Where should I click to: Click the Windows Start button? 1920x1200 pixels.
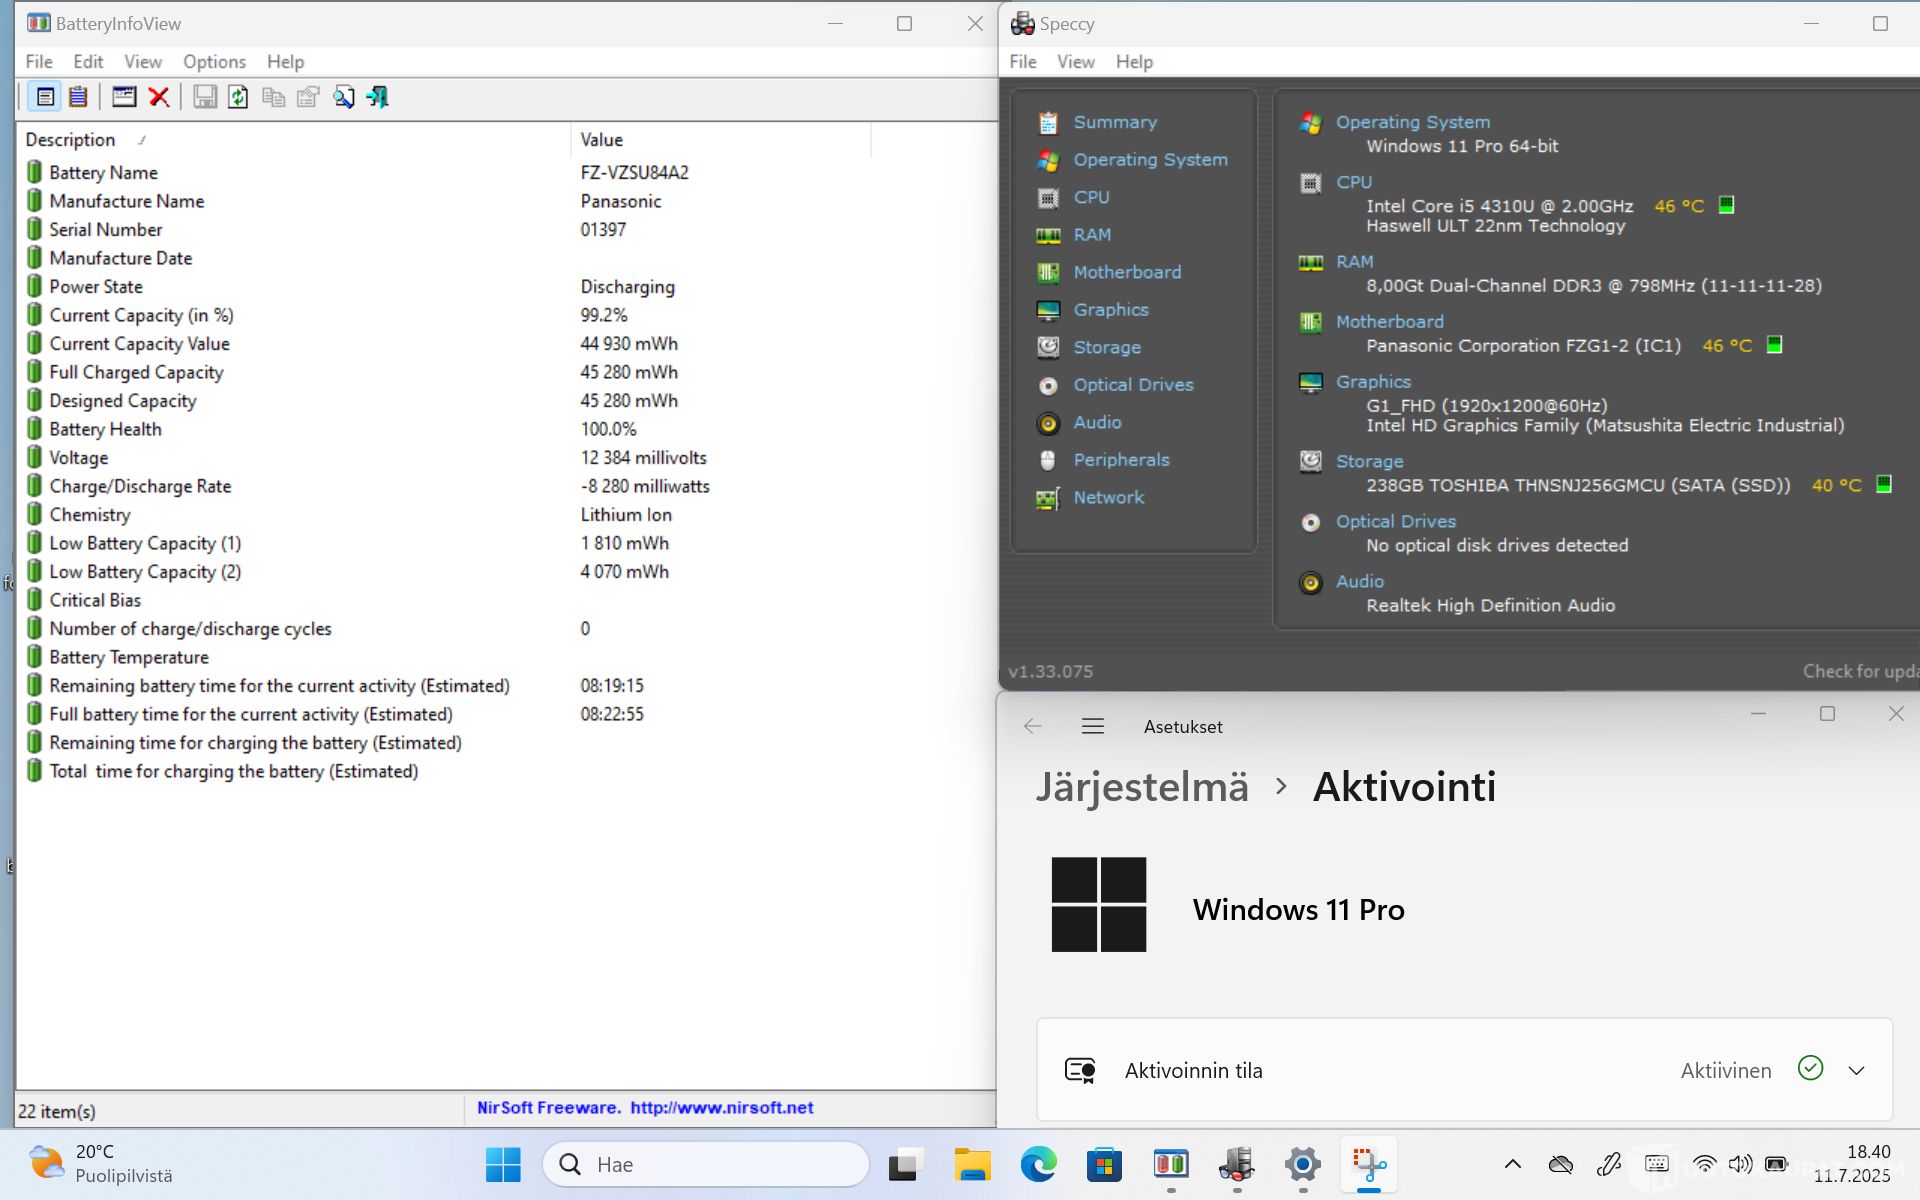click(x=503, y=1164)
